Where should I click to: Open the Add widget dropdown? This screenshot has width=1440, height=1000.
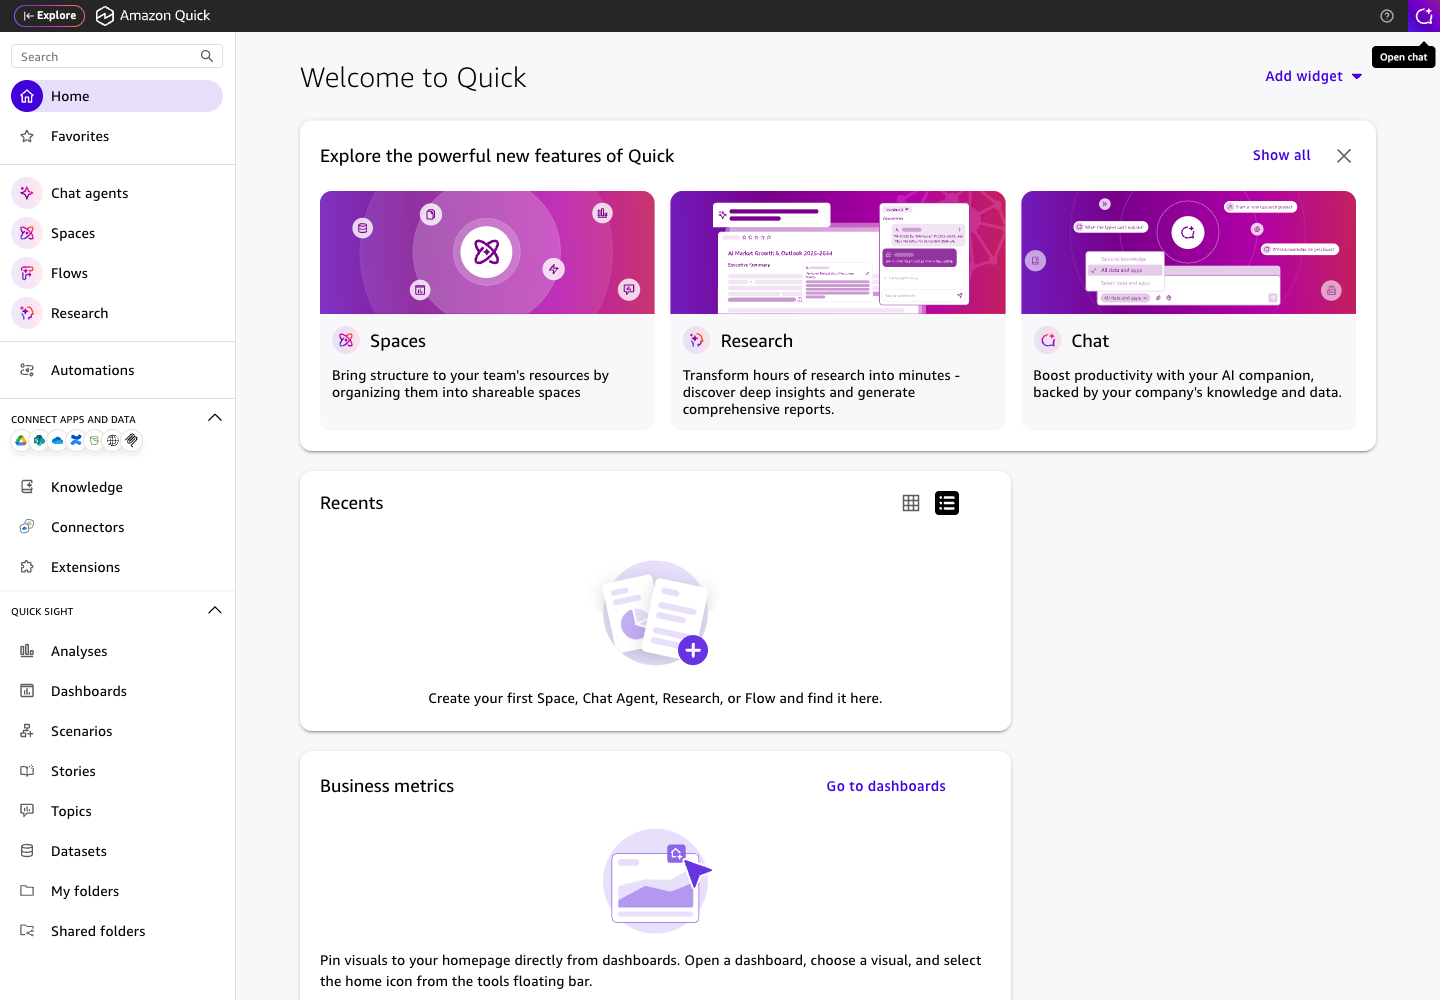(1313, 76)
